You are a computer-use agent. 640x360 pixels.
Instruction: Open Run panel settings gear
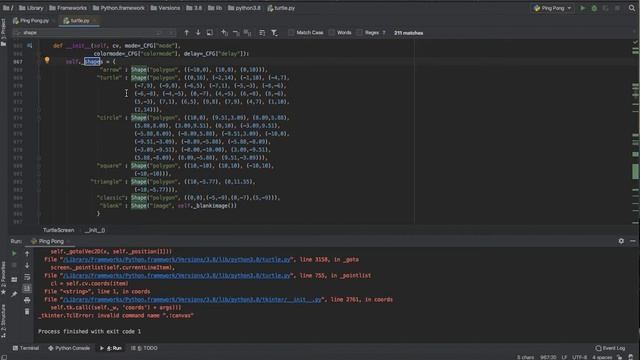coord(621,241)
